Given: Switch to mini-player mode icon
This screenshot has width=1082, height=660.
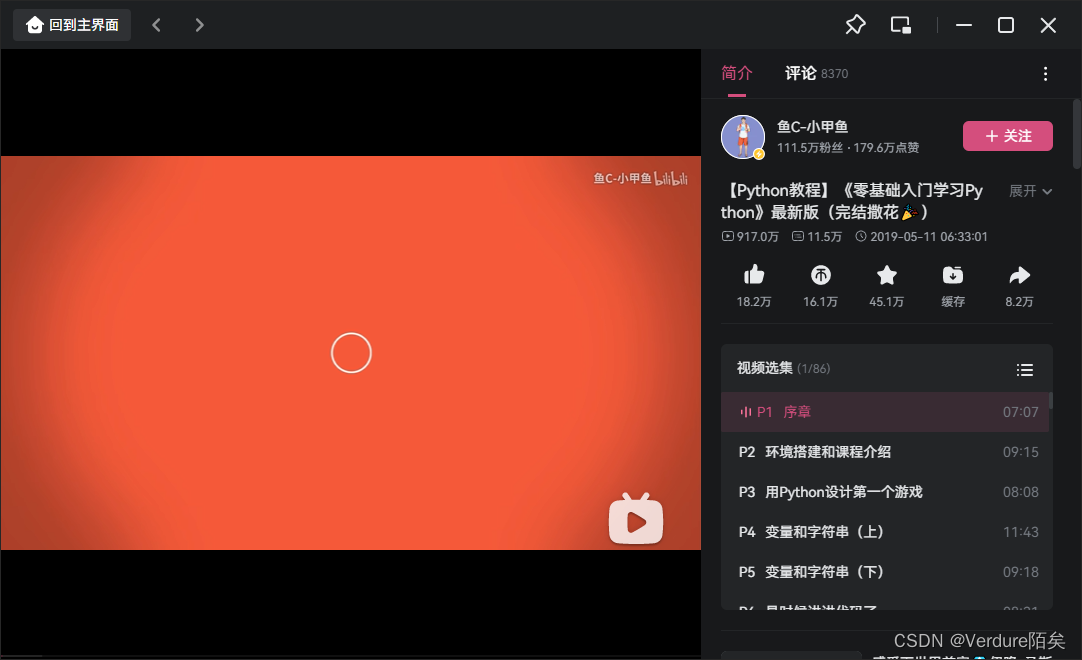Looking at the screenshot, I should click(901, 26).
